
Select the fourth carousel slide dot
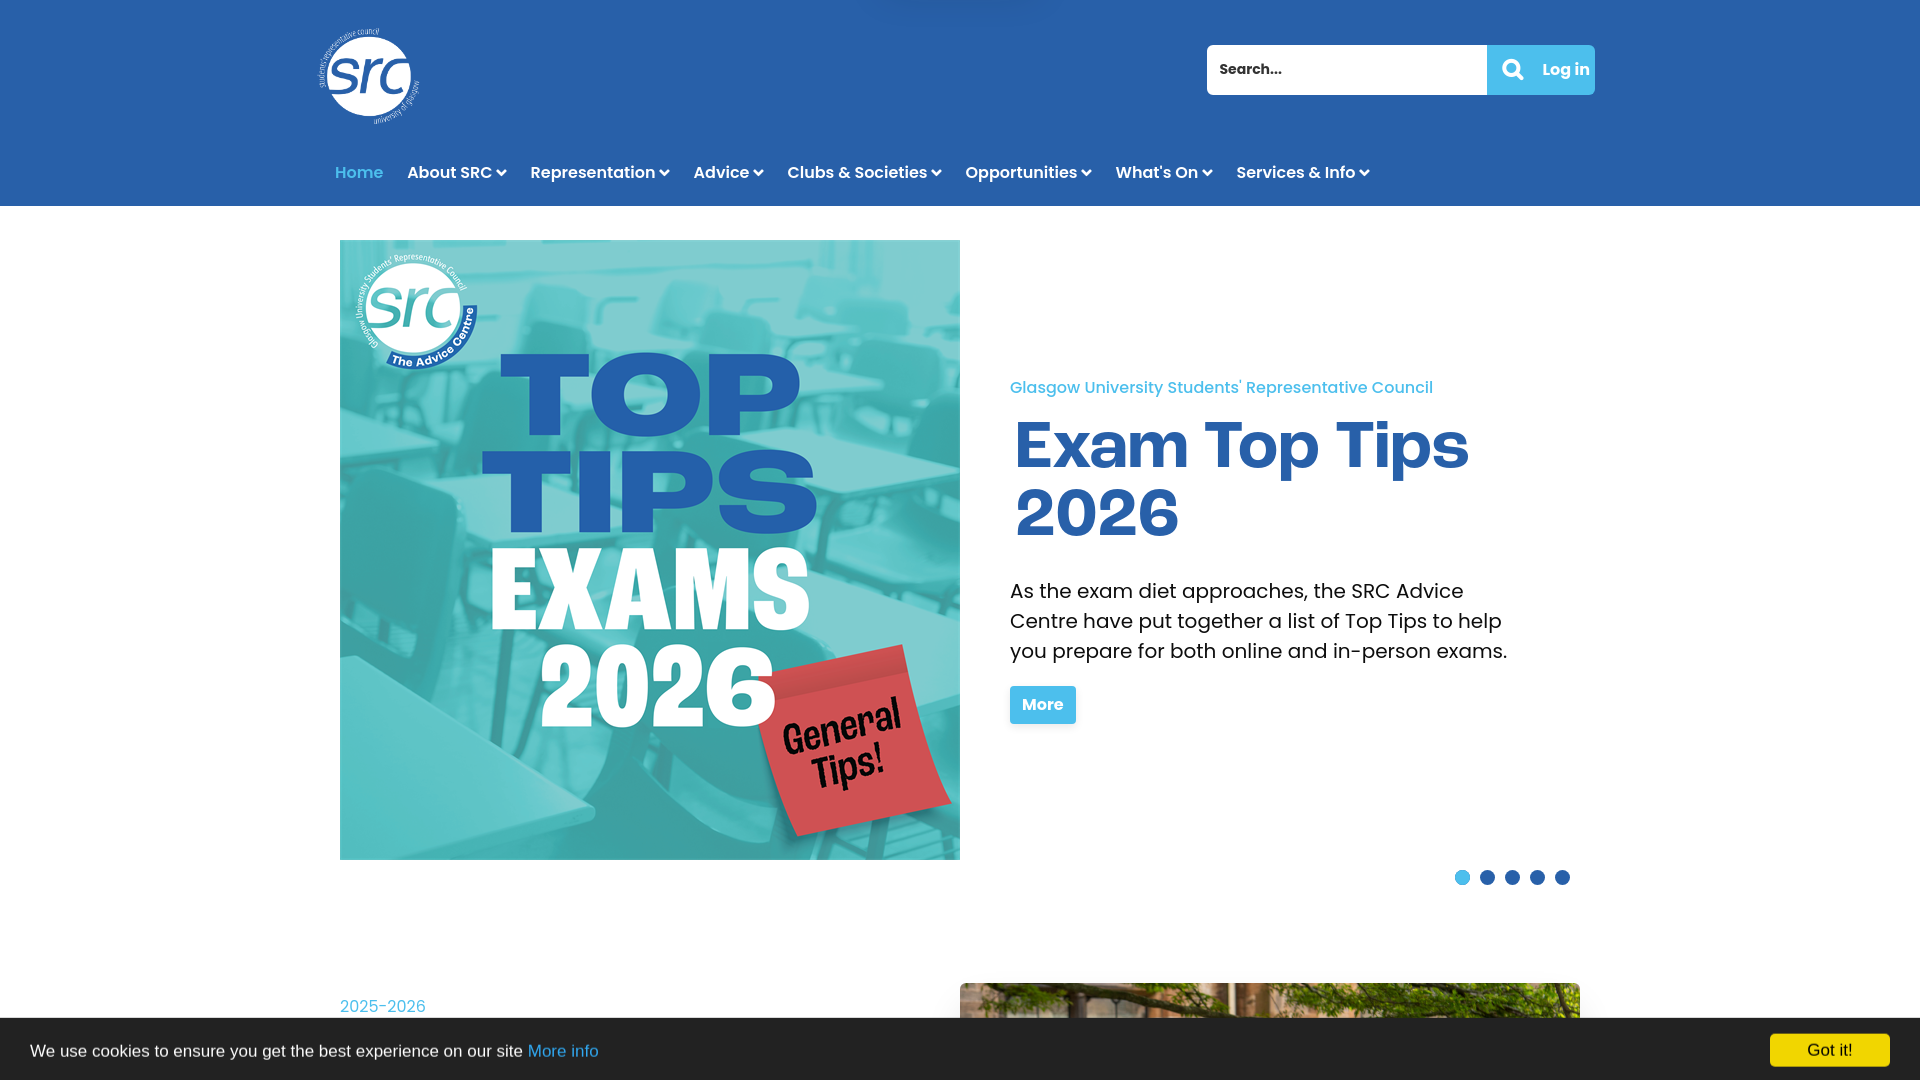coord(1537,878)
